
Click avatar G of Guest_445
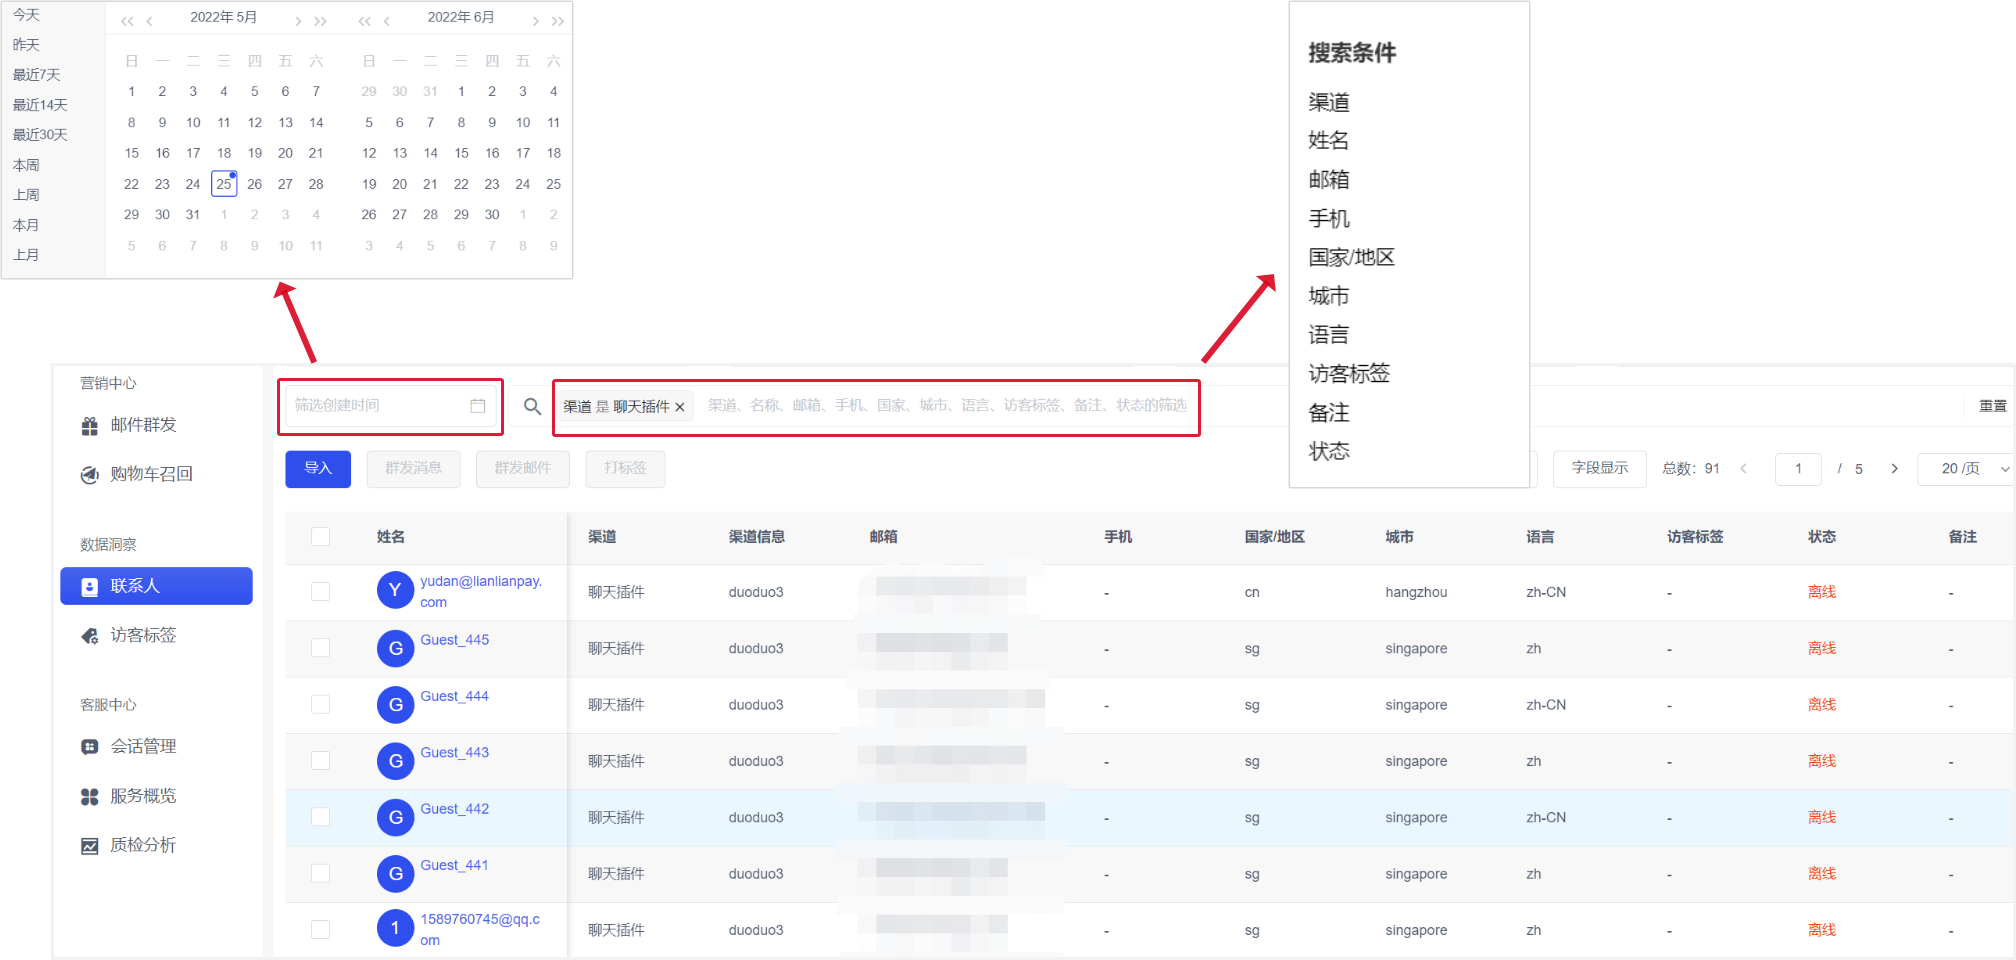(395, 649)
